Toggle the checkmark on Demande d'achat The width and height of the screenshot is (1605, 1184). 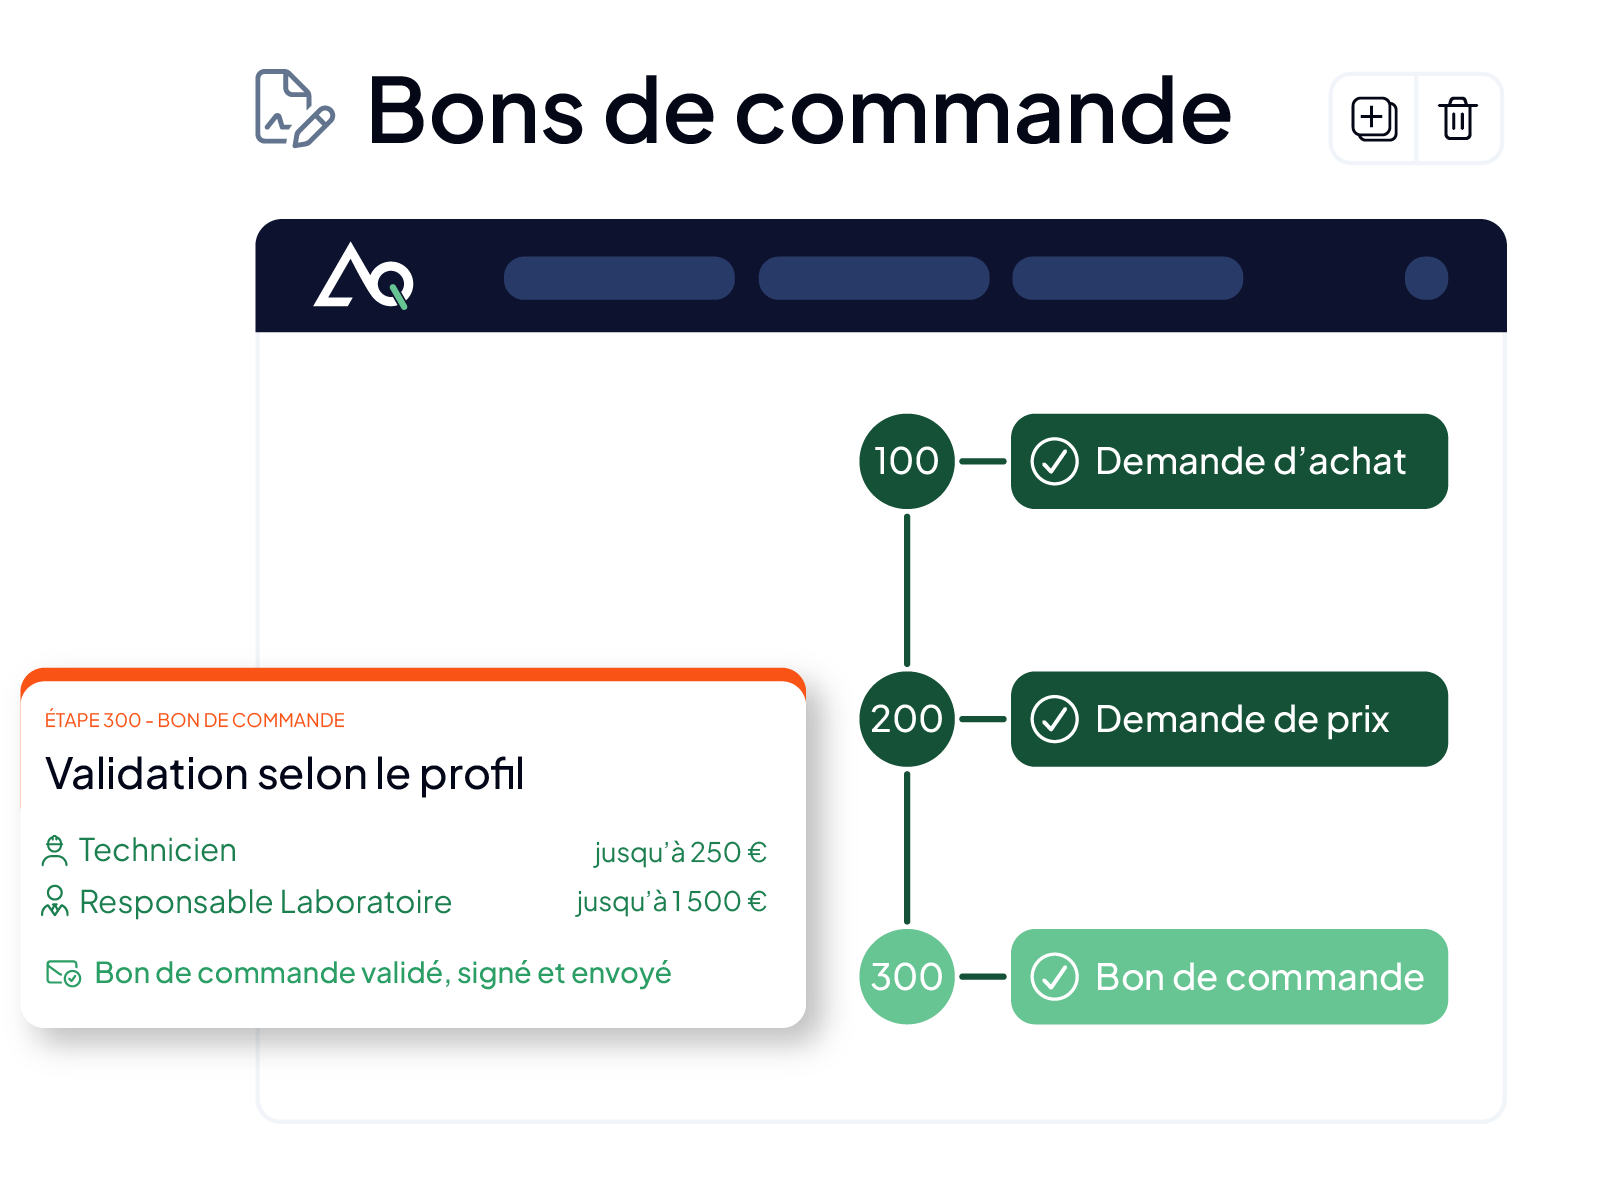point(1054,462)
